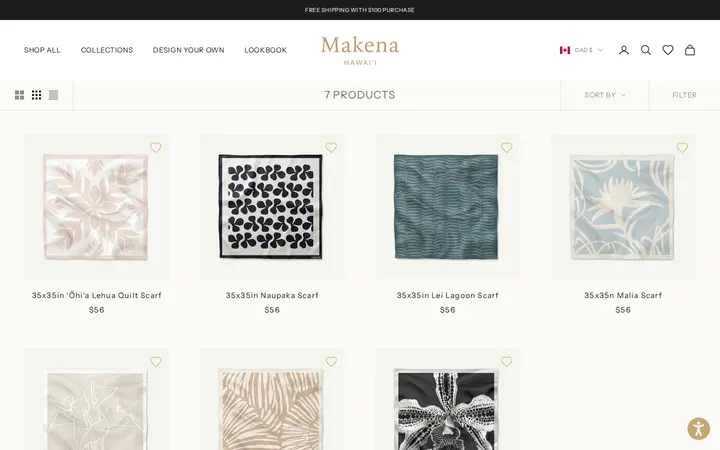The image size is (720, 450).
Task: Go to the Makena Hawai'i home logo
Action: [360, 51]
